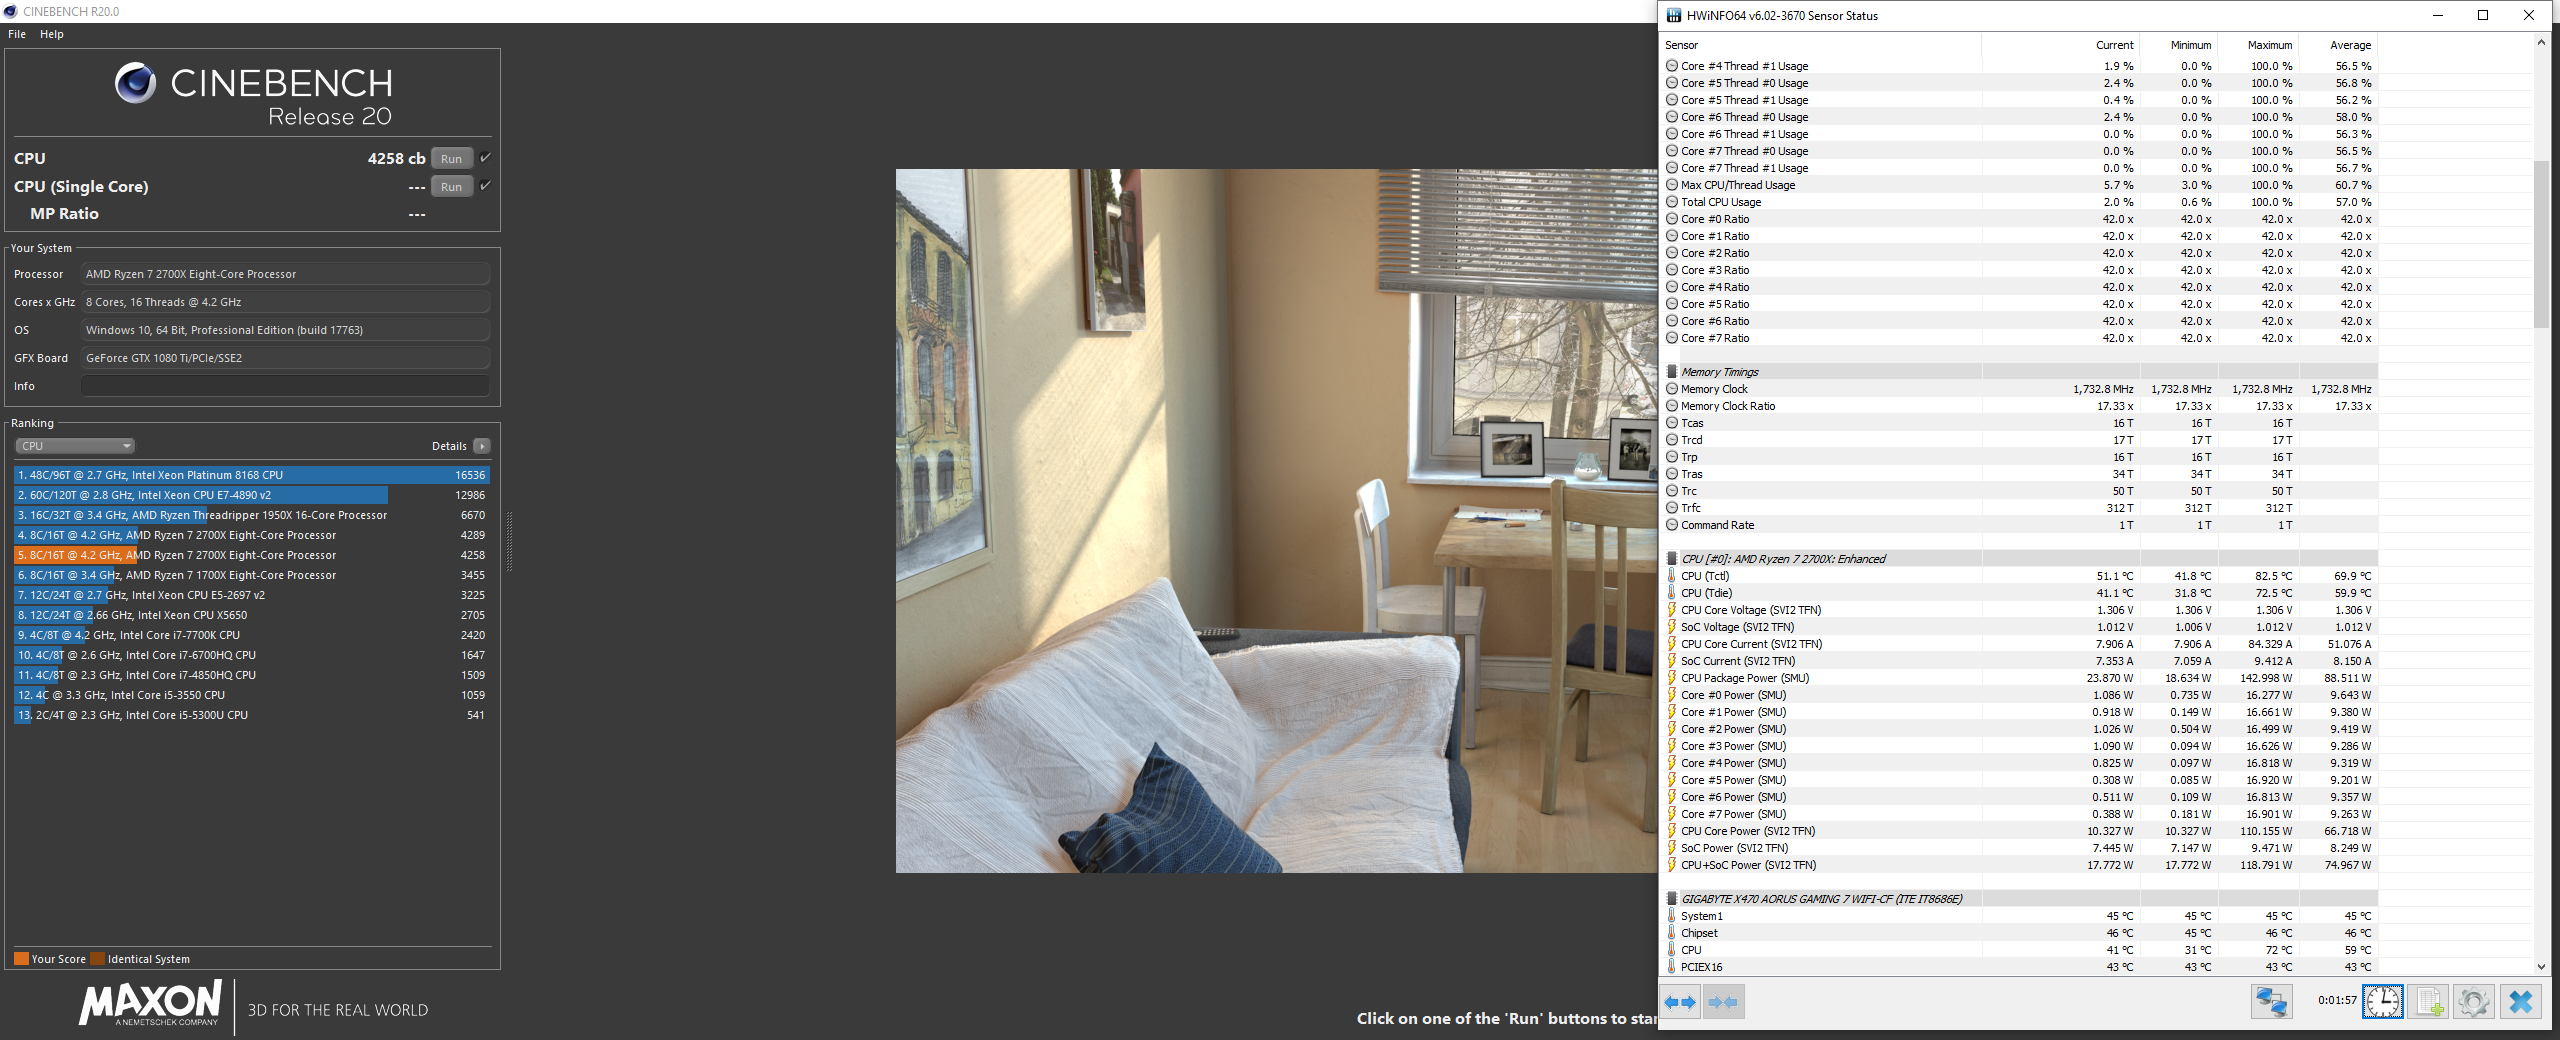Reset sensor min/max with the clock icon
This screenshot has height=1040, width=2560.
(x=2383, y=1001)
